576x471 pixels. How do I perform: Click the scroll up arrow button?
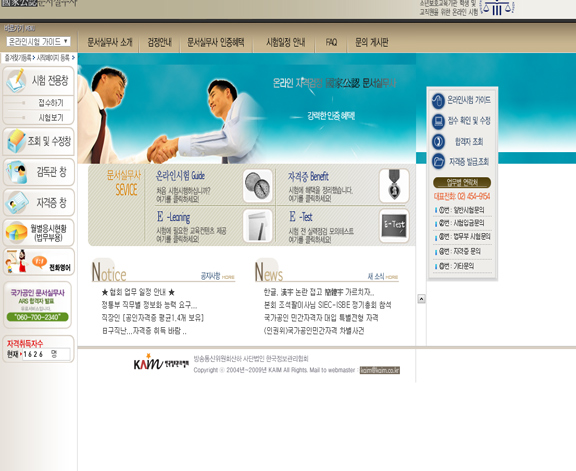pos(421,299)
